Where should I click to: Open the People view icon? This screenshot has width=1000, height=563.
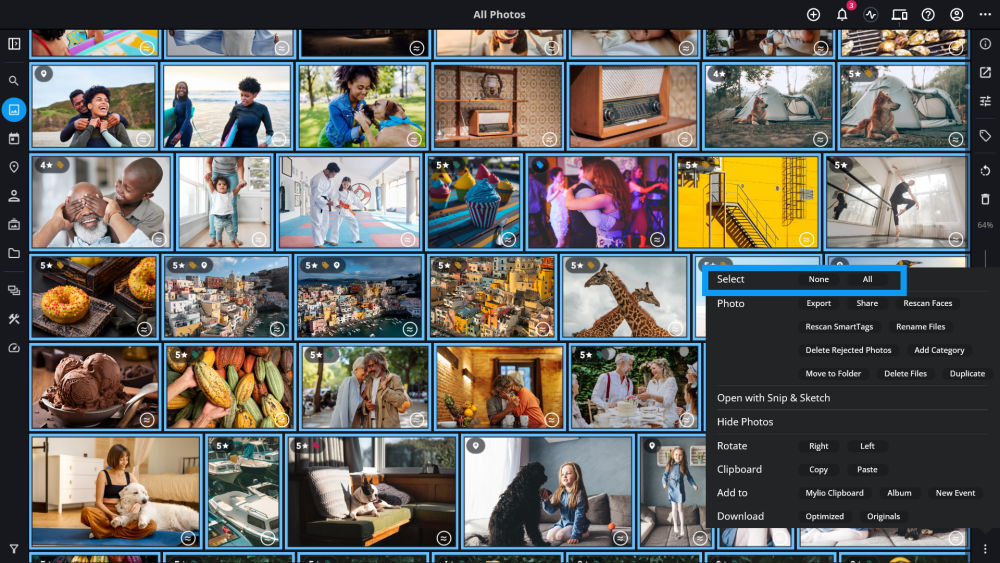(x=14, y=196)
